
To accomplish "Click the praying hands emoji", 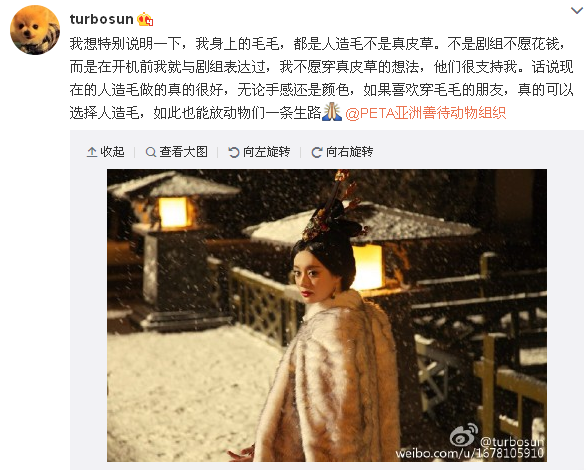I will pyautogui.click(x=332, y=112).
